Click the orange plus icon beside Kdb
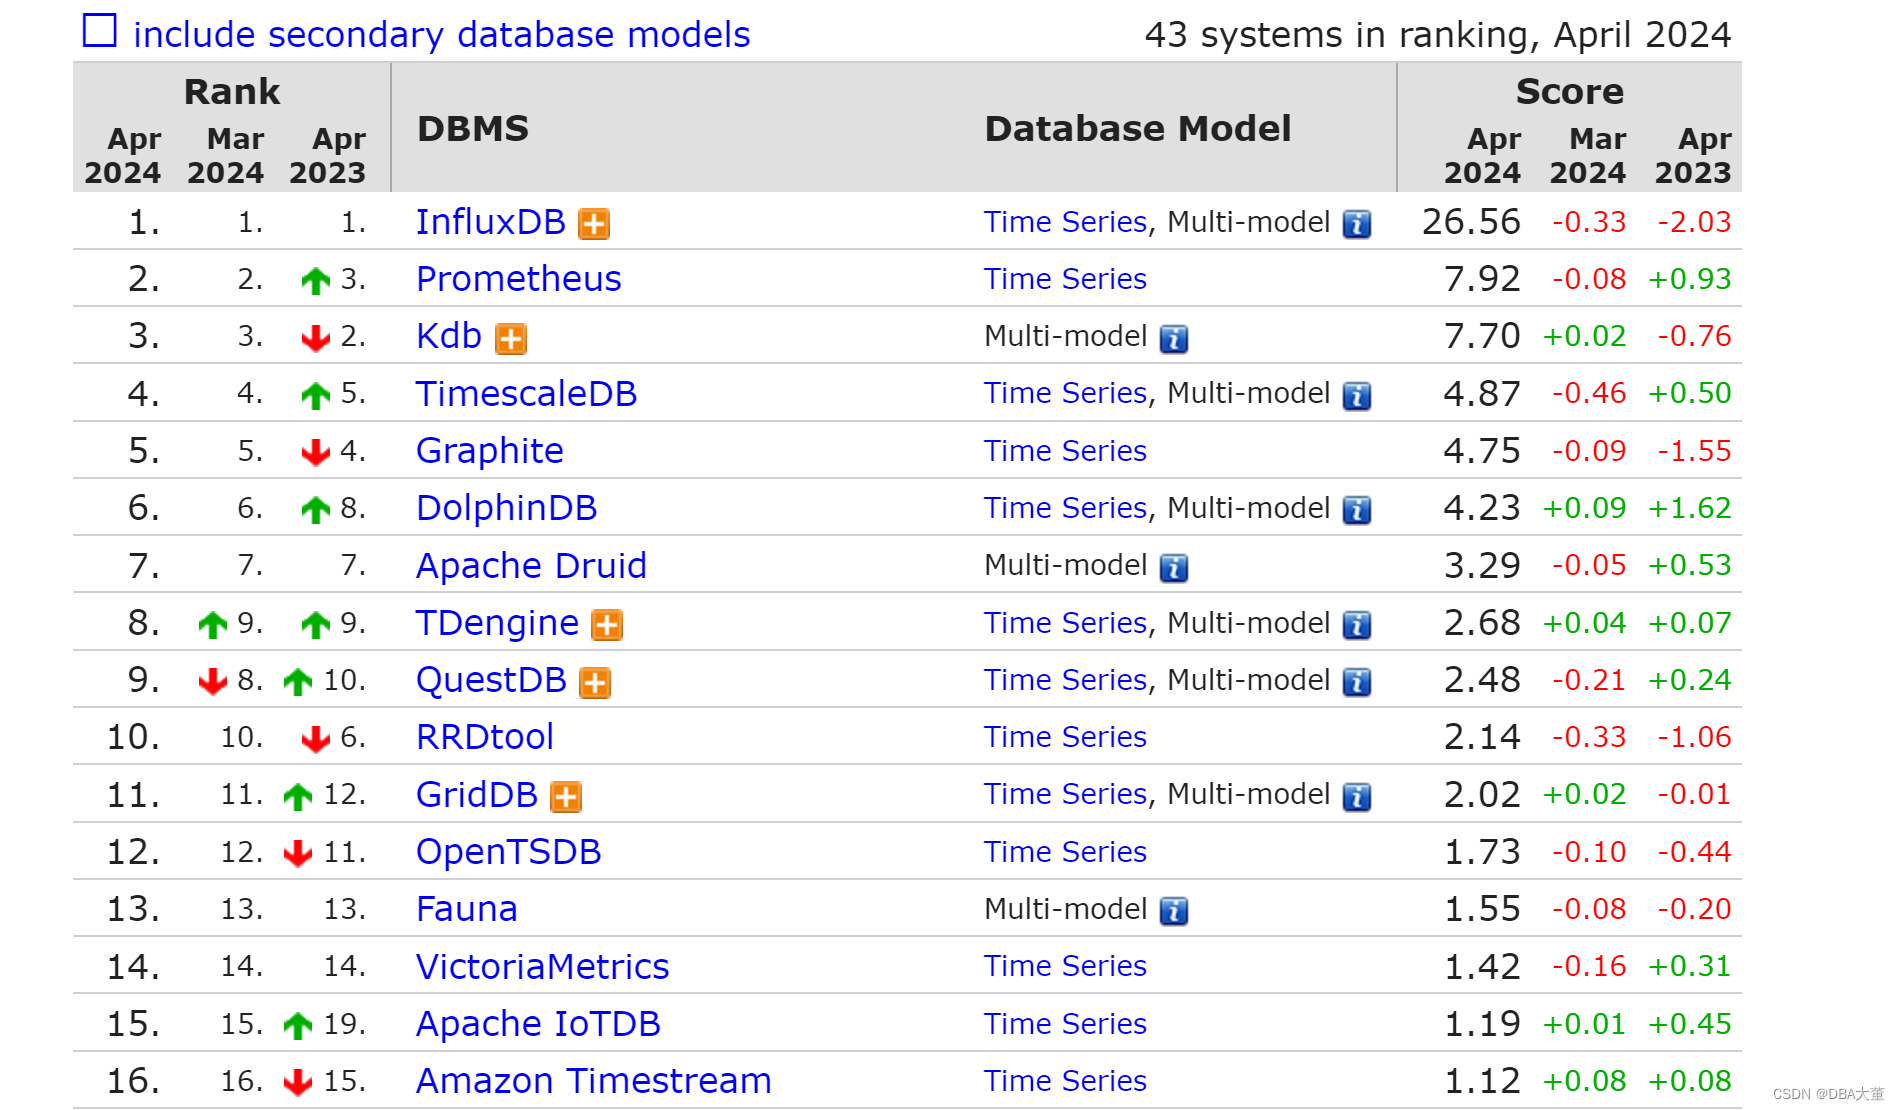The height and width of the screenshot is (1110, 1900). pyautogui.click(x=511, y=339)
